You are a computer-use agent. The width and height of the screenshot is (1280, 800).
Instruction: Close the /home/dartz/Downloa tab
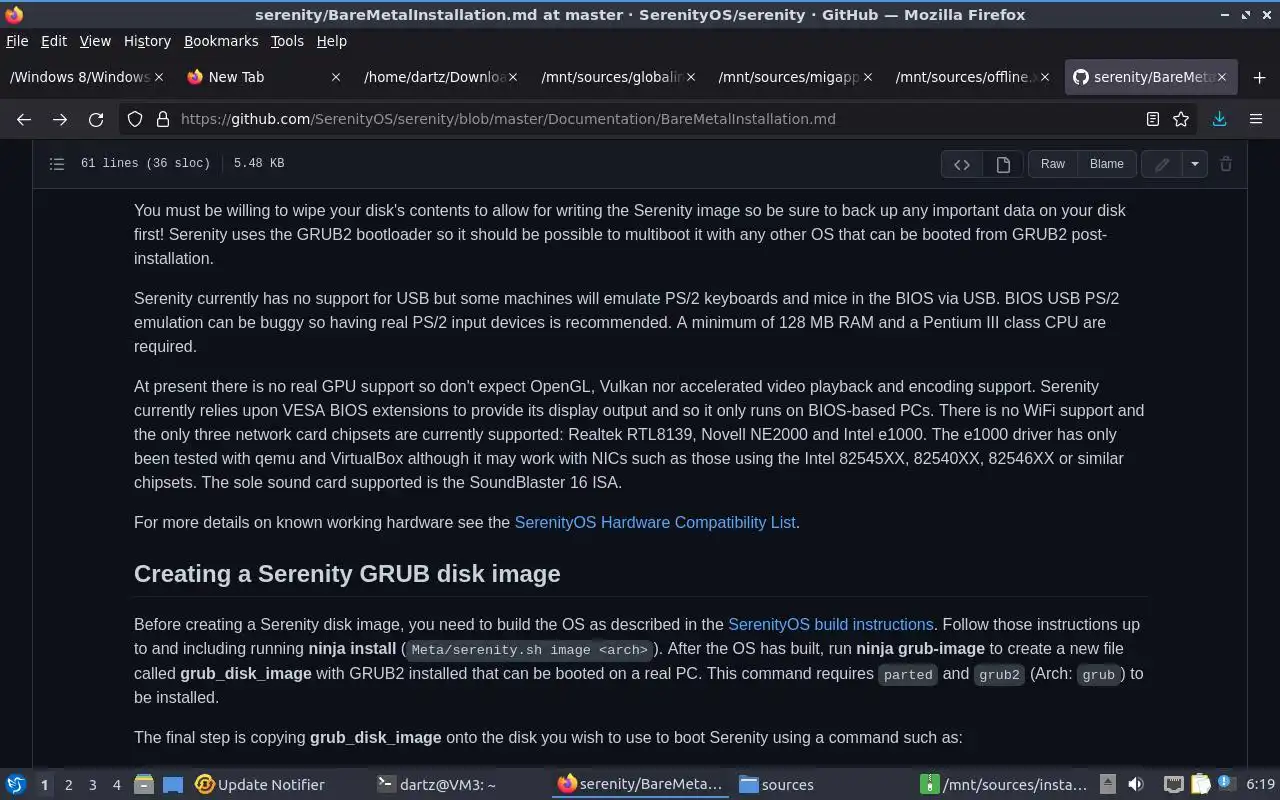point(513,77)
